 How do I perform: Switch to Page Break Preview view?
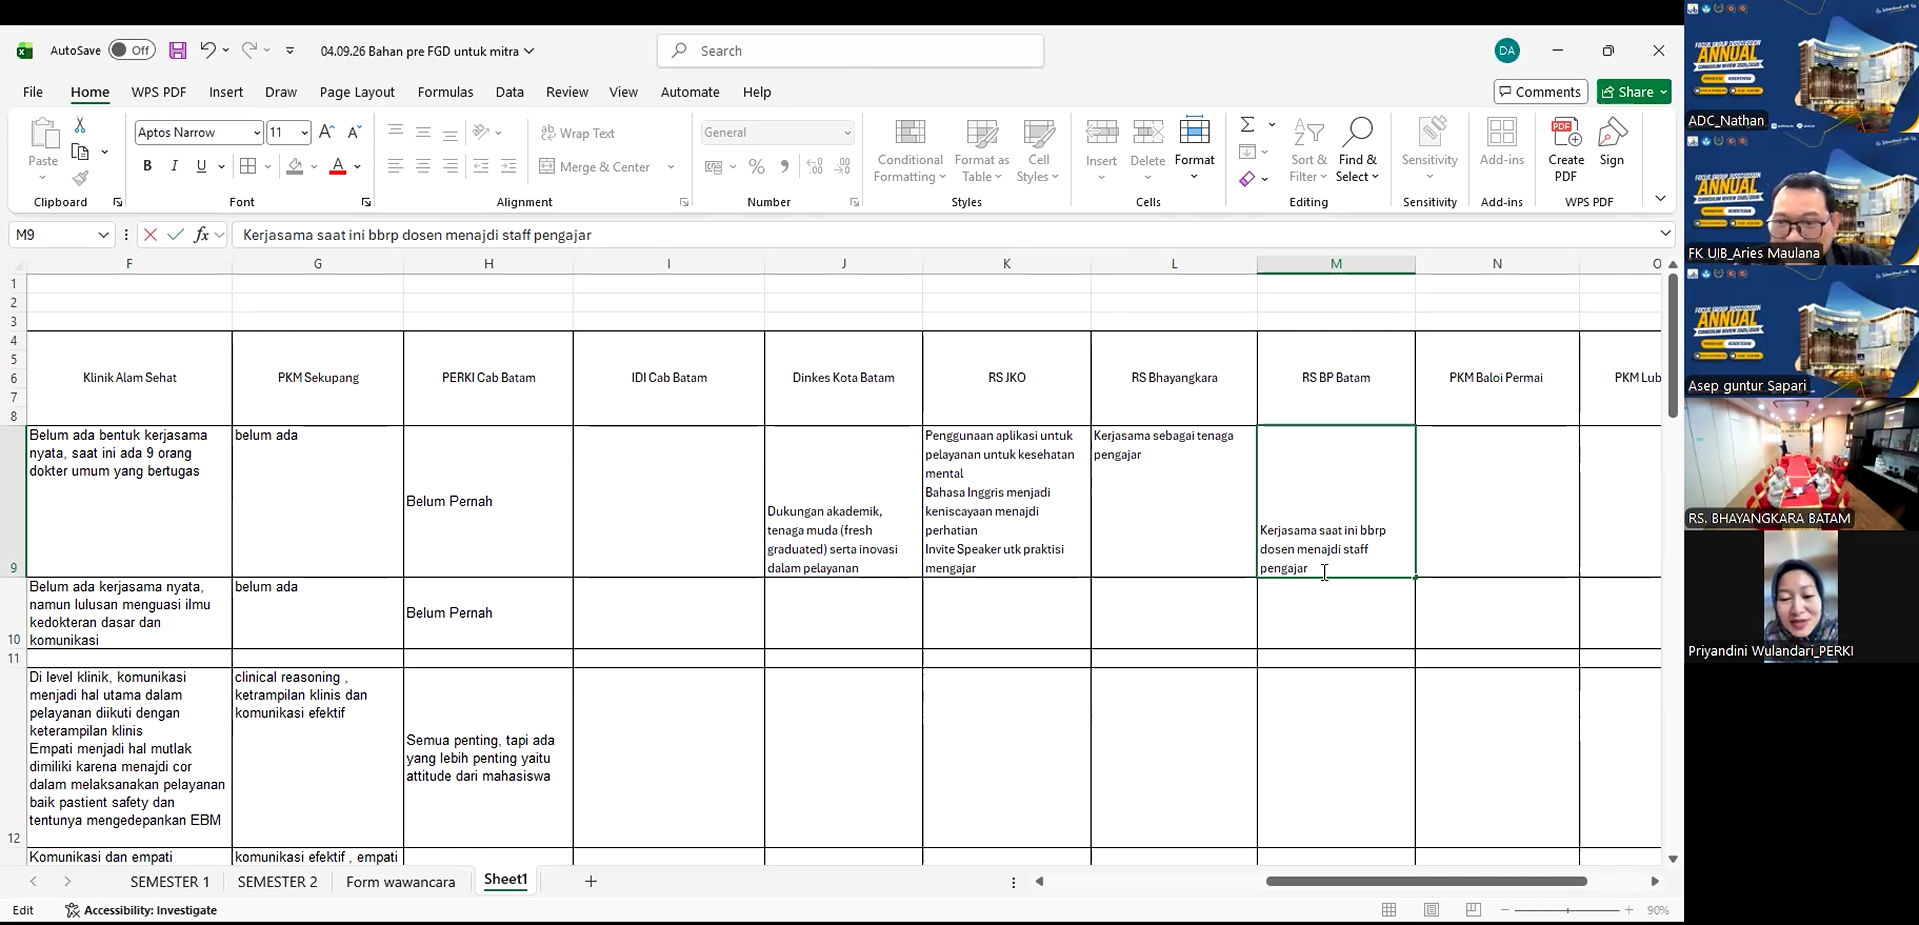tap(1473, 910)
